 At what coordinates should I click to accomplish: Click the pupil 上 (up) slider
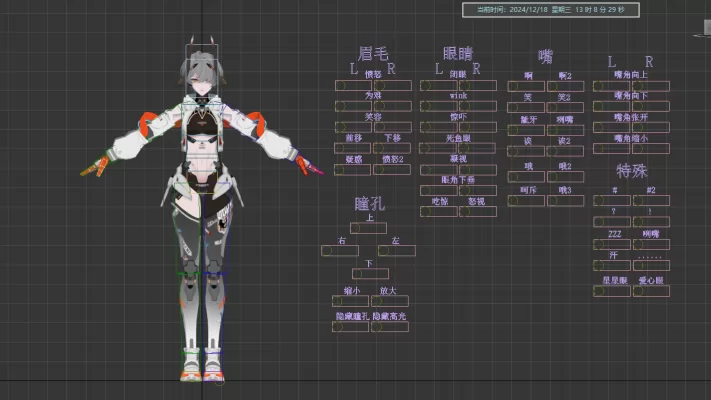click(355, 228)
